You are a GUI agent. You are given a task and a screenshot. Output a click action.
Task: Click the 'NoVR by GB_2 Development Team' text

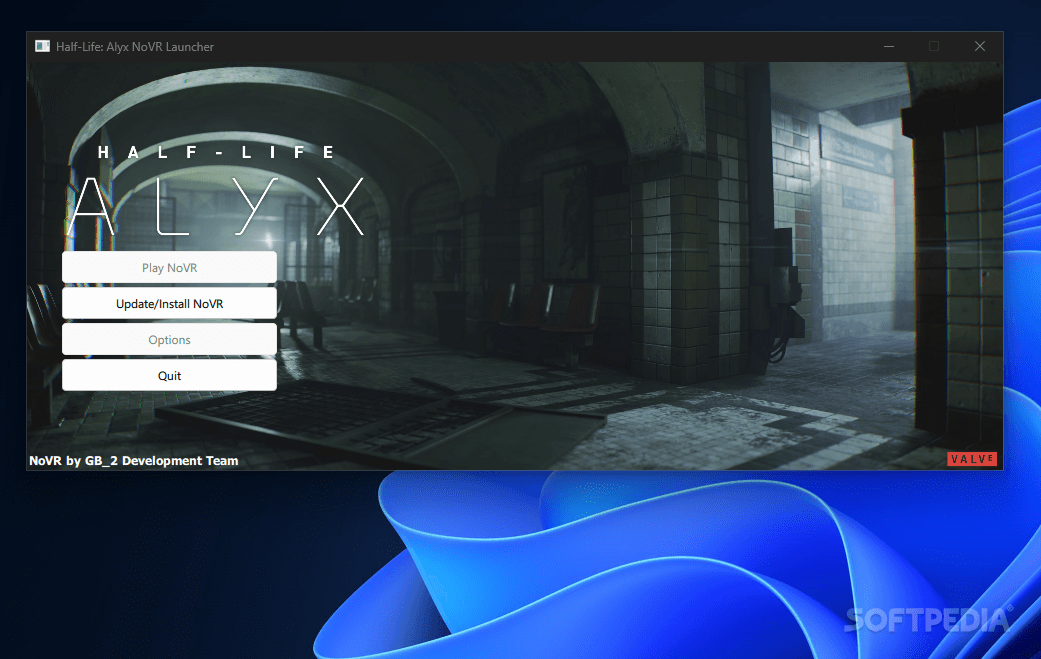(x=133, y=461)
